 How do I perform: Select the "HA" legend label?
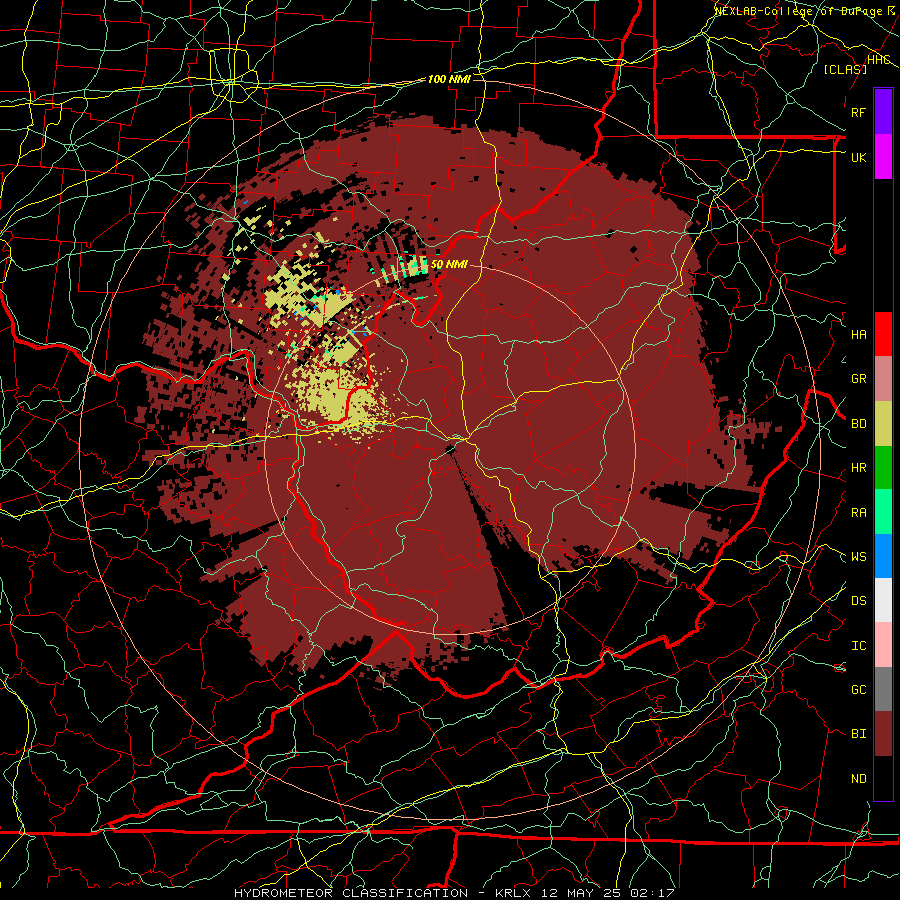pyautogui.click(x=858, y=334)
